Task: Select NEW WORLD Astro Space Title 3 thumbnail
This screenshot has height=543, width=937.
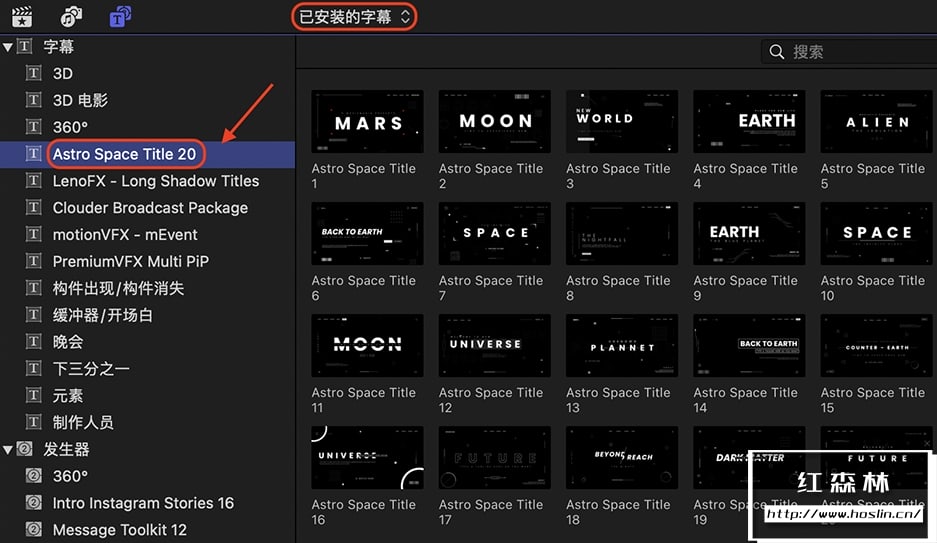Action: (622, 122)
